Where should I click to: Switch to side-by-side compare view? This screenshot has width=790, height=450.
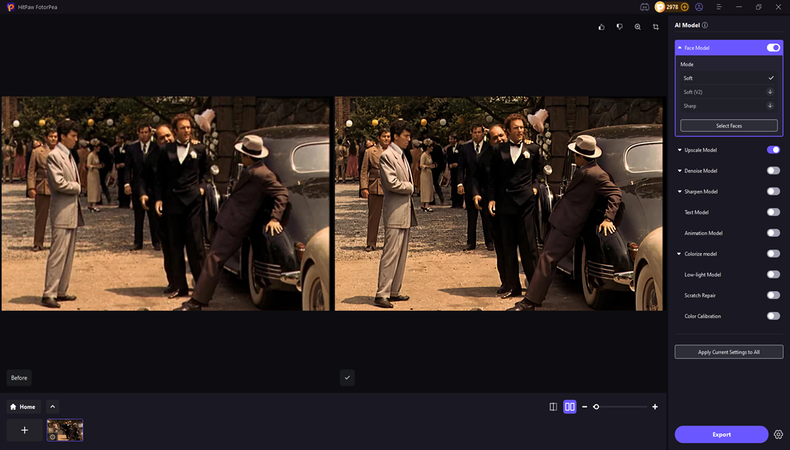pyautogui.click(x=570, y=407)
